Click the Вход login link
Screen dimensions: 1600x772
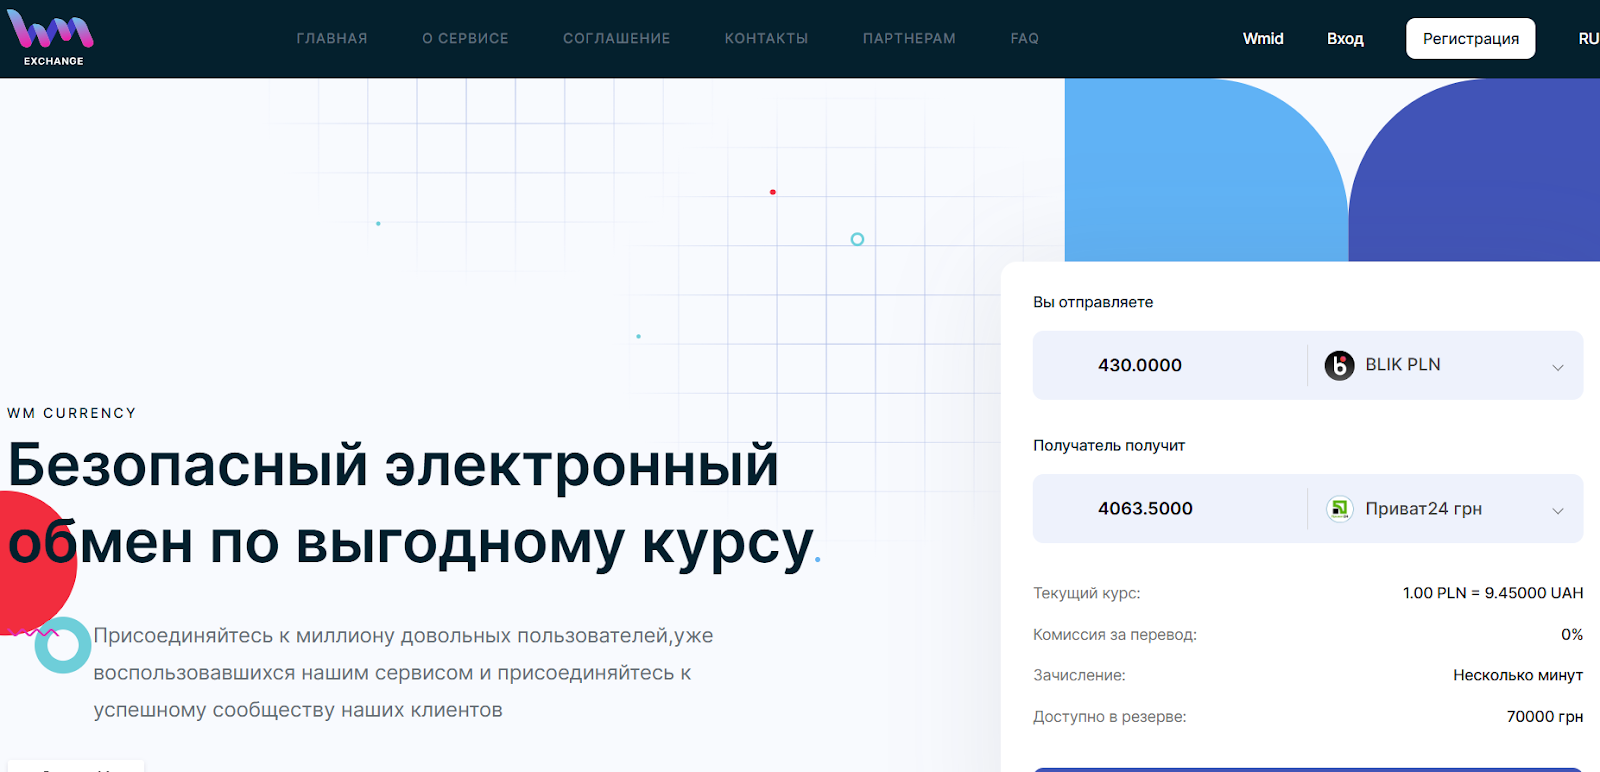1345,38
